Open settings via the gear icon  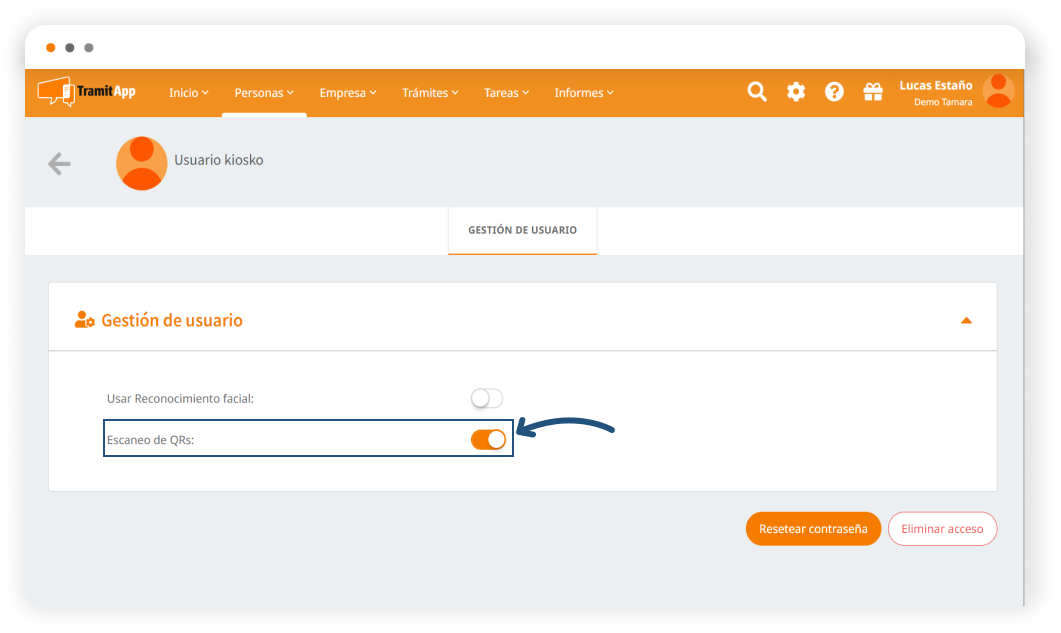click(x=796, y=92)
